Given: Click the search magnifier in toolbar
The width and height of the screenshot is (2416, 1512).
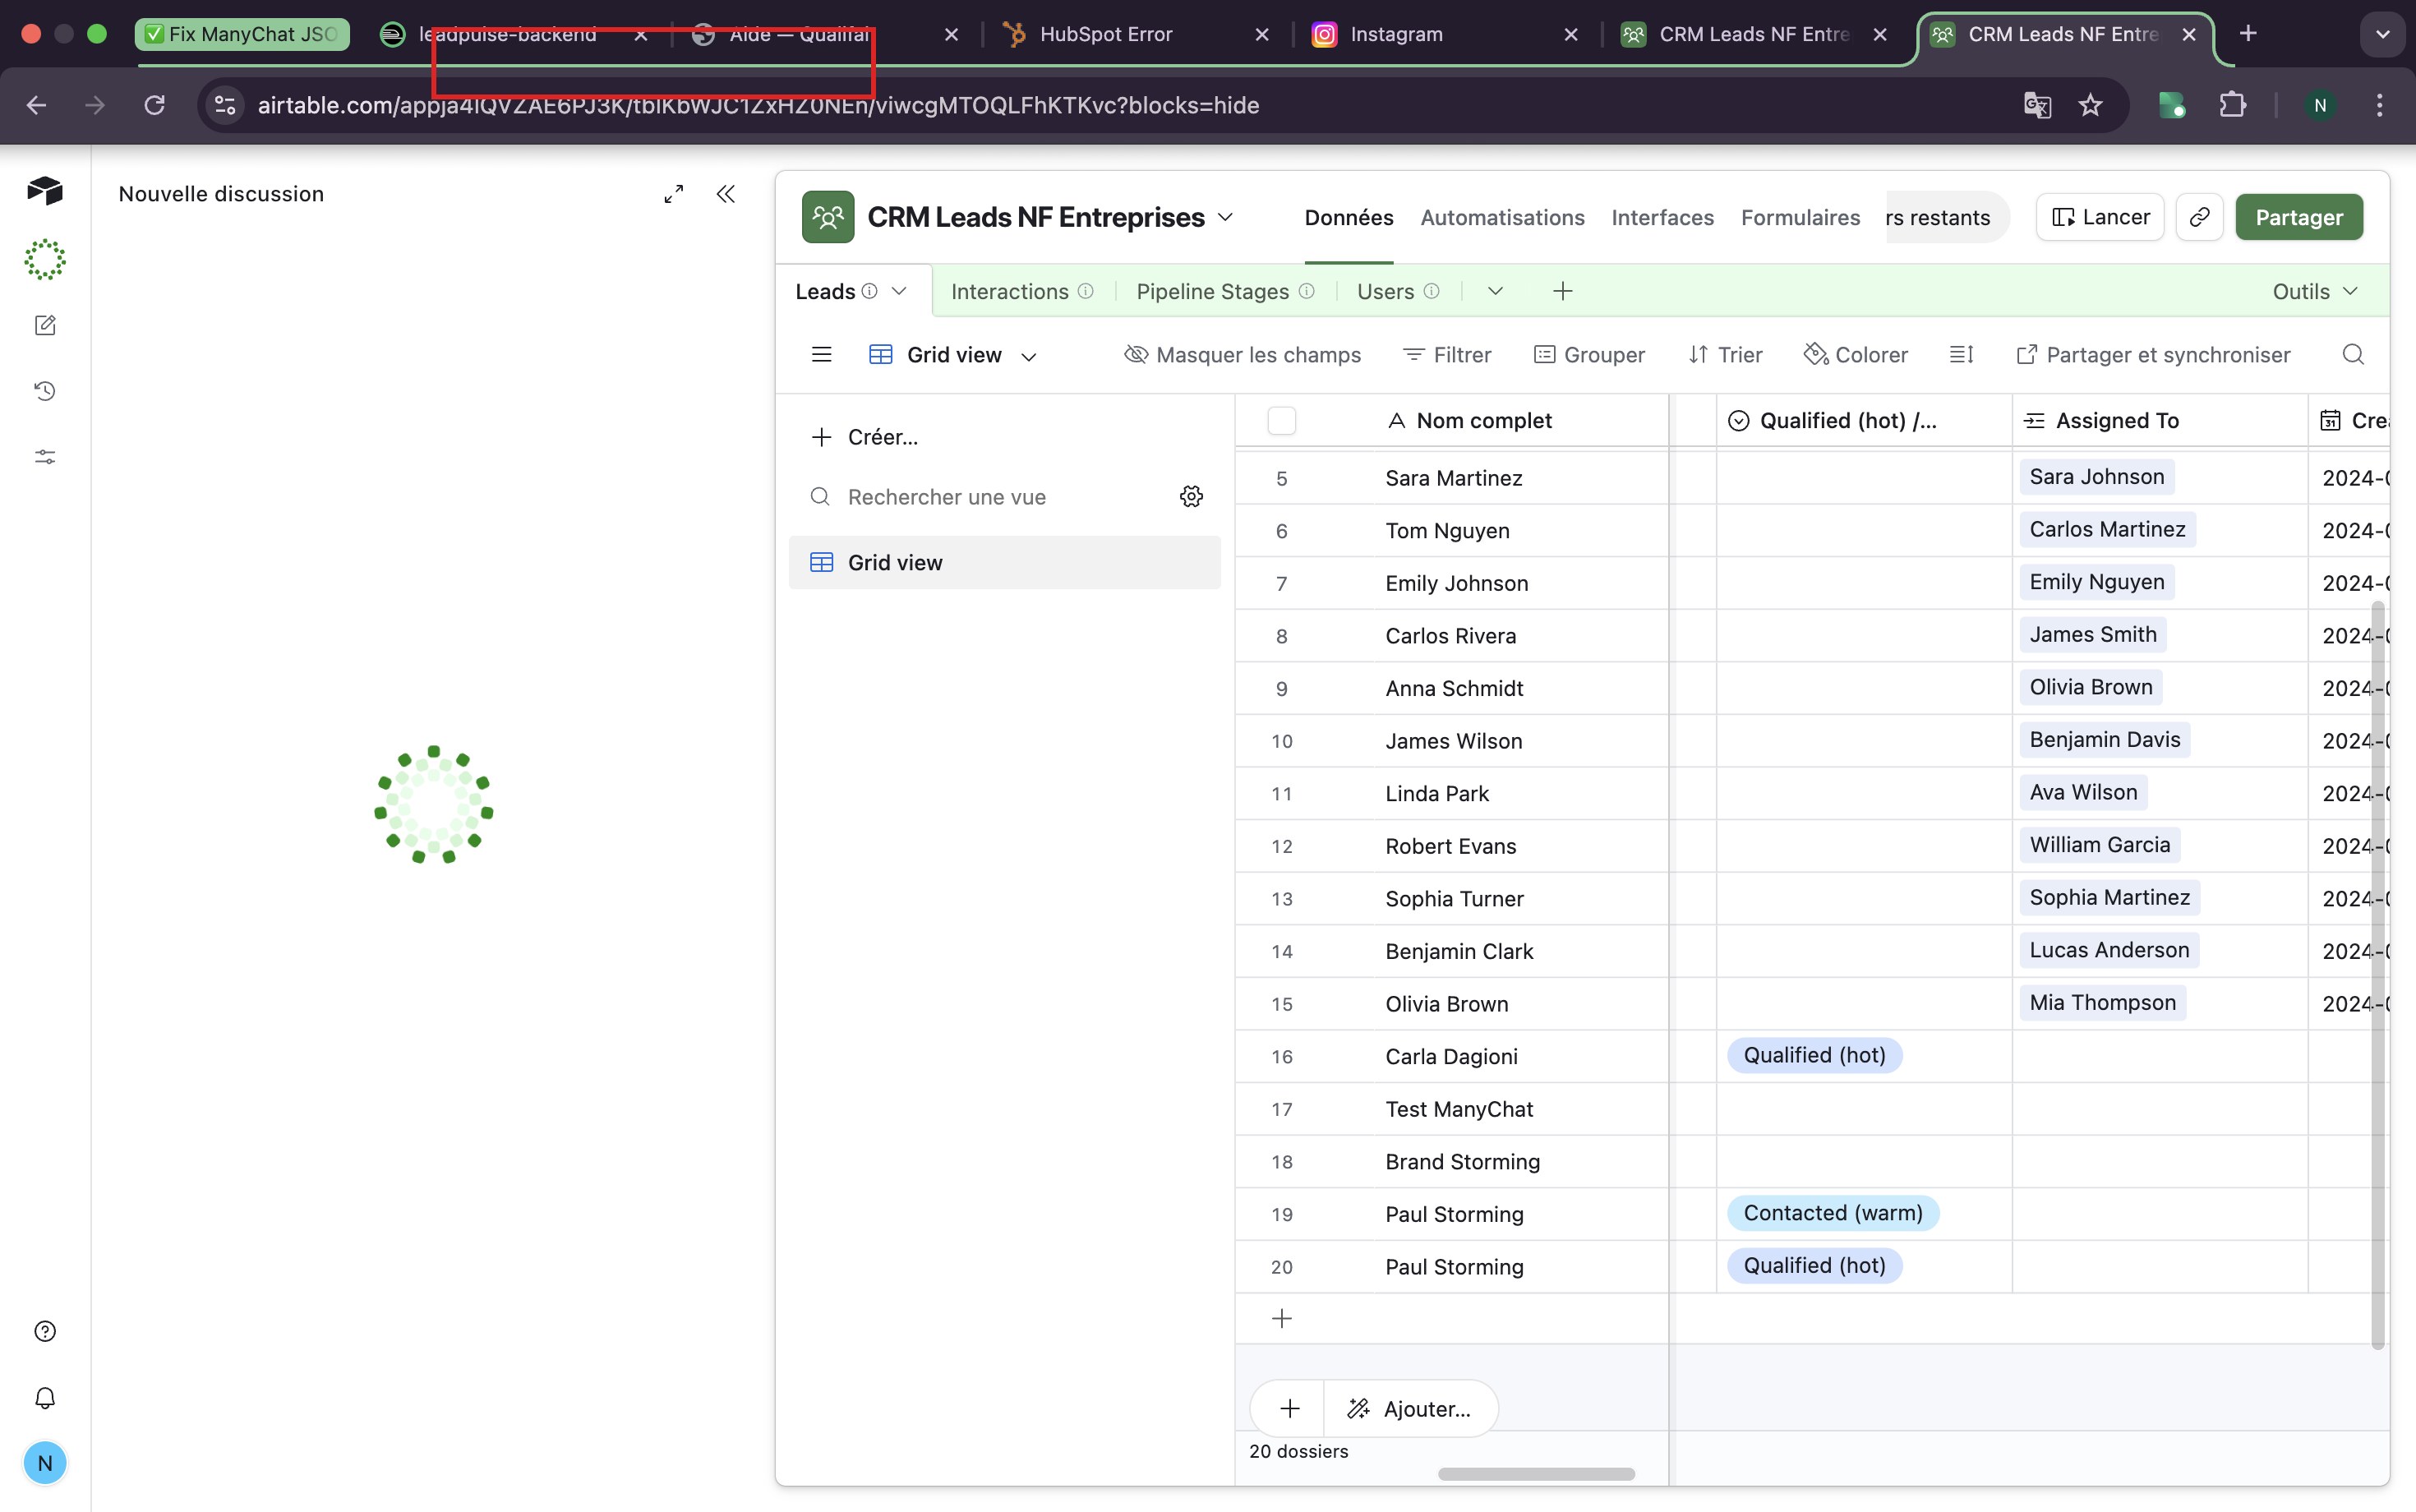Looking at the screenshot, I should pyautogui.click(x=2353, y=355).
